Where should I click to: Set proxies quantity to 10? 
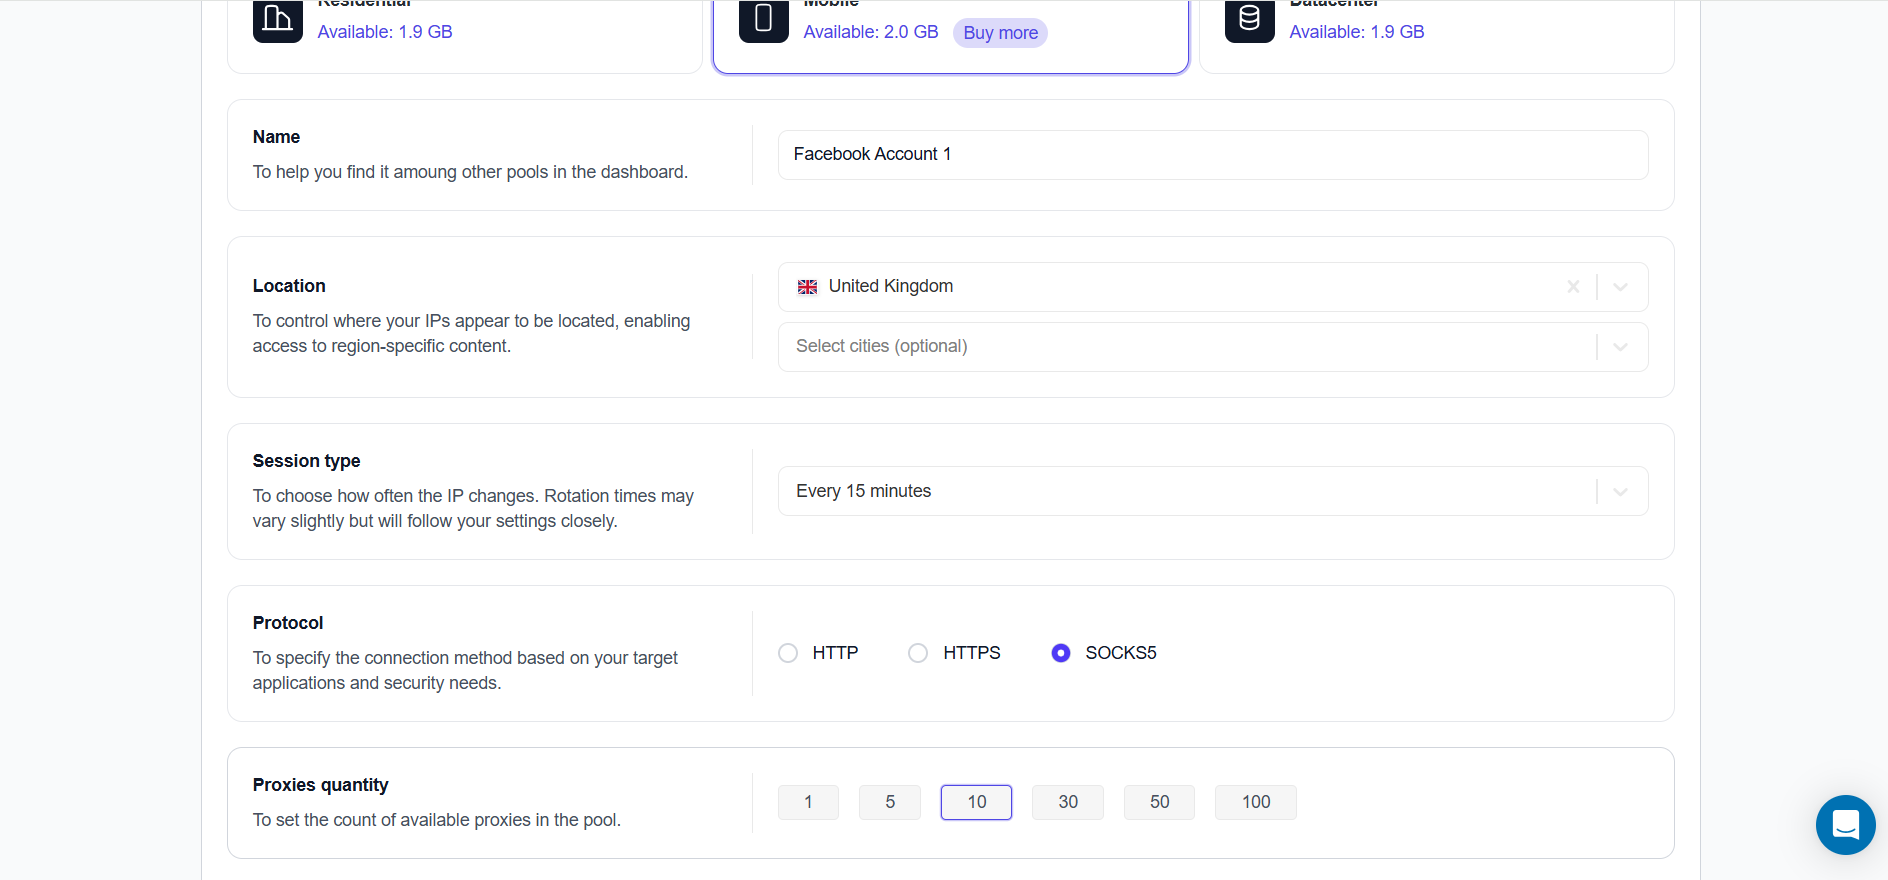click(976, 802)
